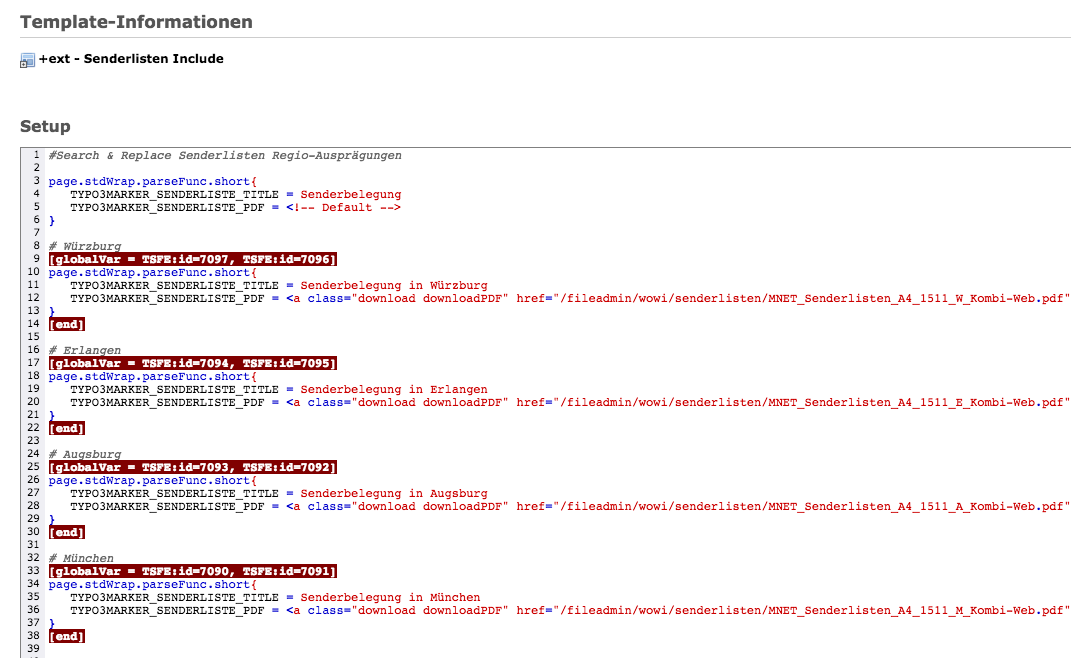Click the '# Augsburg' comment line
1071x658 pixels.
tap(85, 454)
